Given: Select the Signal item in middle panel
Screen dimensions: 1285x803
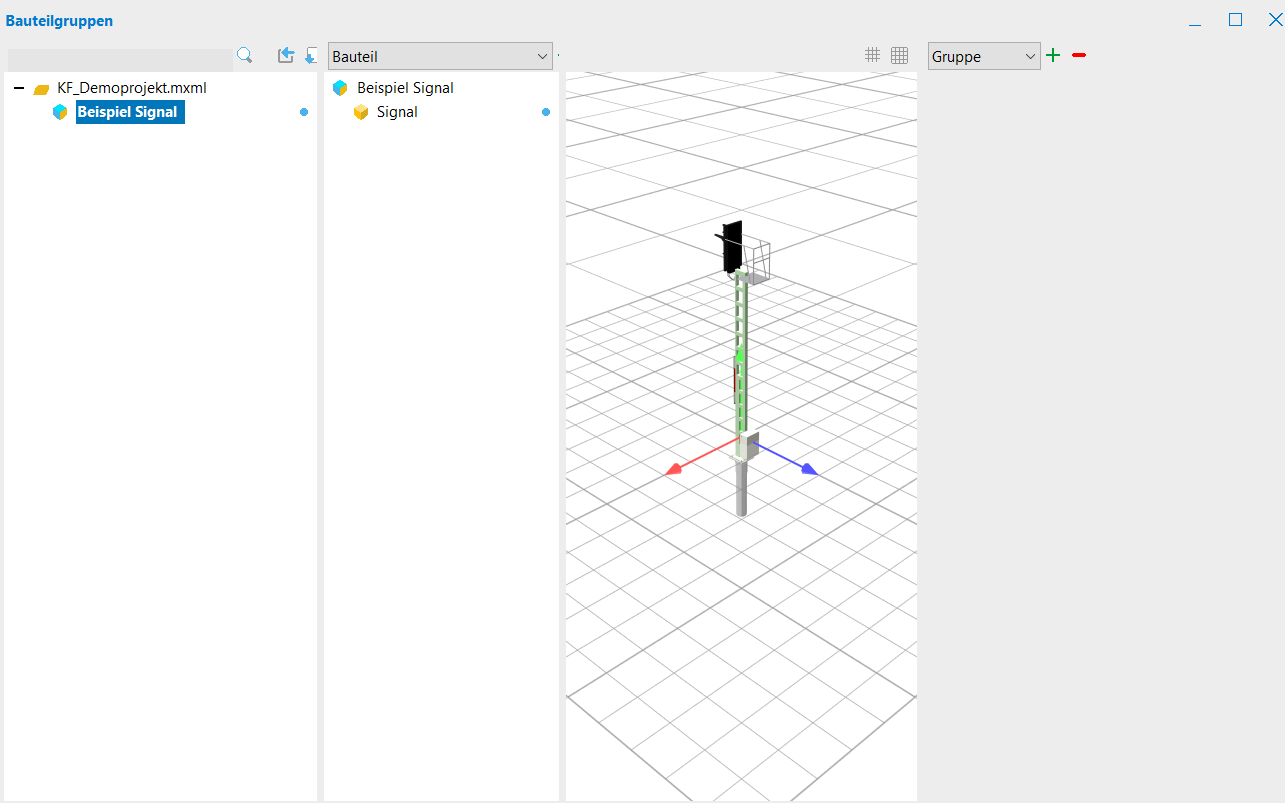Looking at the screenshot, I should 397,112.
